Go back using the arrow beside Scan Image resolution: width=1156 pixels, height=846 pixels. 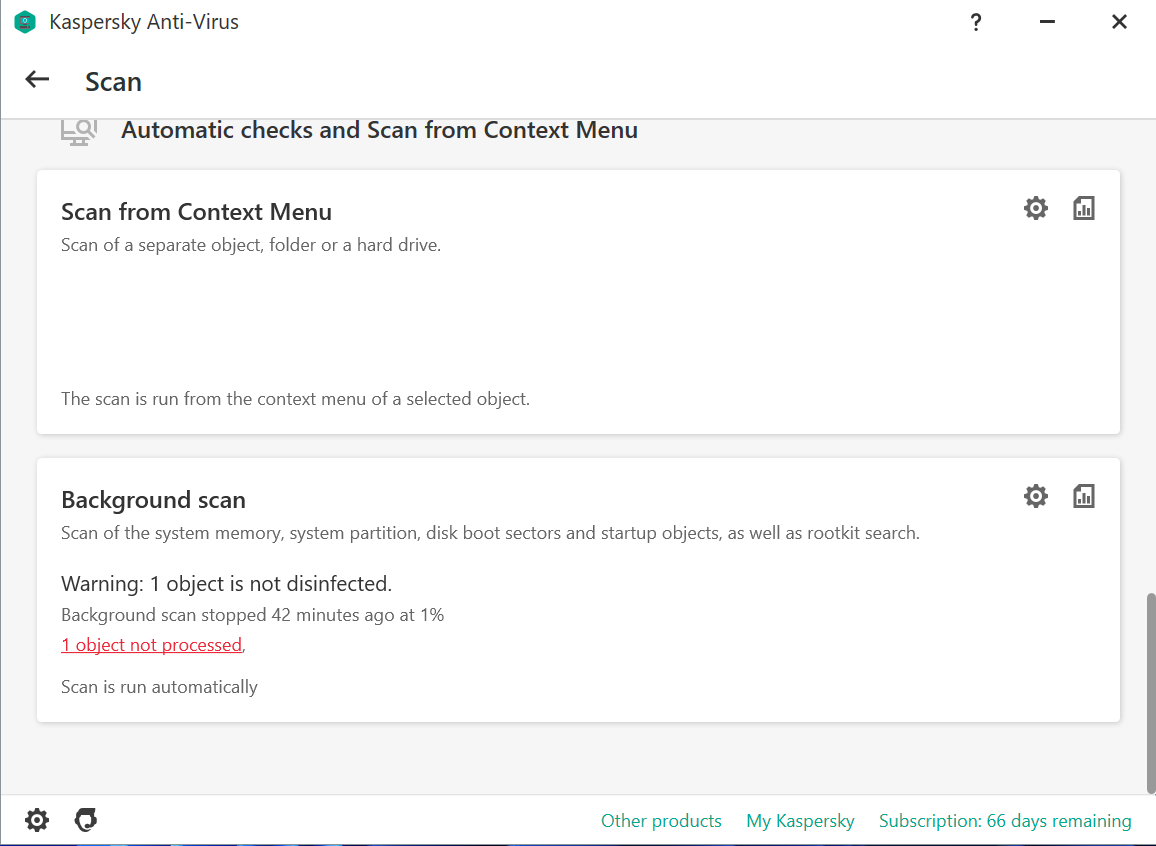click(x=37, y=80)
